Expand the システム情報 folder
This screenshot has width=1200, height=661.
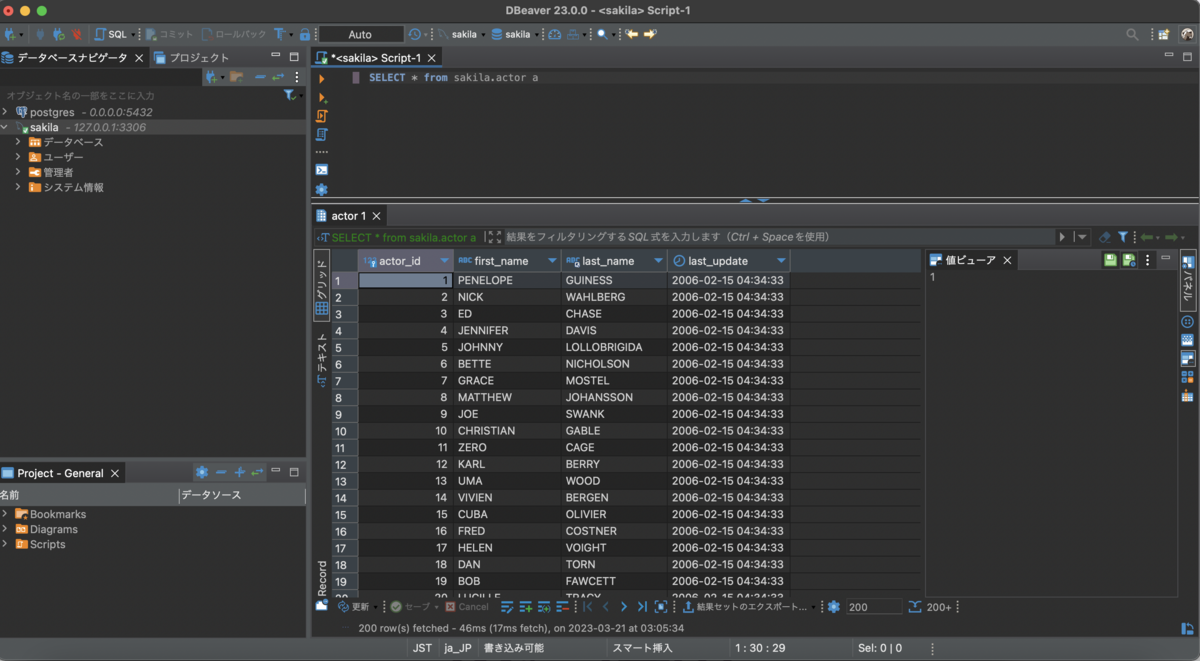(18, 187)
